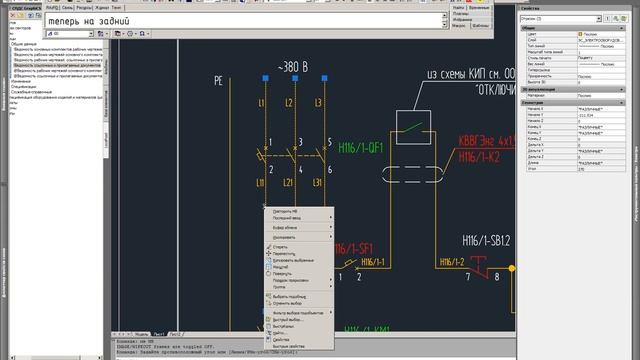The image size is (640, 360).
Task: Click Select Objects icon in Свойства panel
Action: point(616,19)
